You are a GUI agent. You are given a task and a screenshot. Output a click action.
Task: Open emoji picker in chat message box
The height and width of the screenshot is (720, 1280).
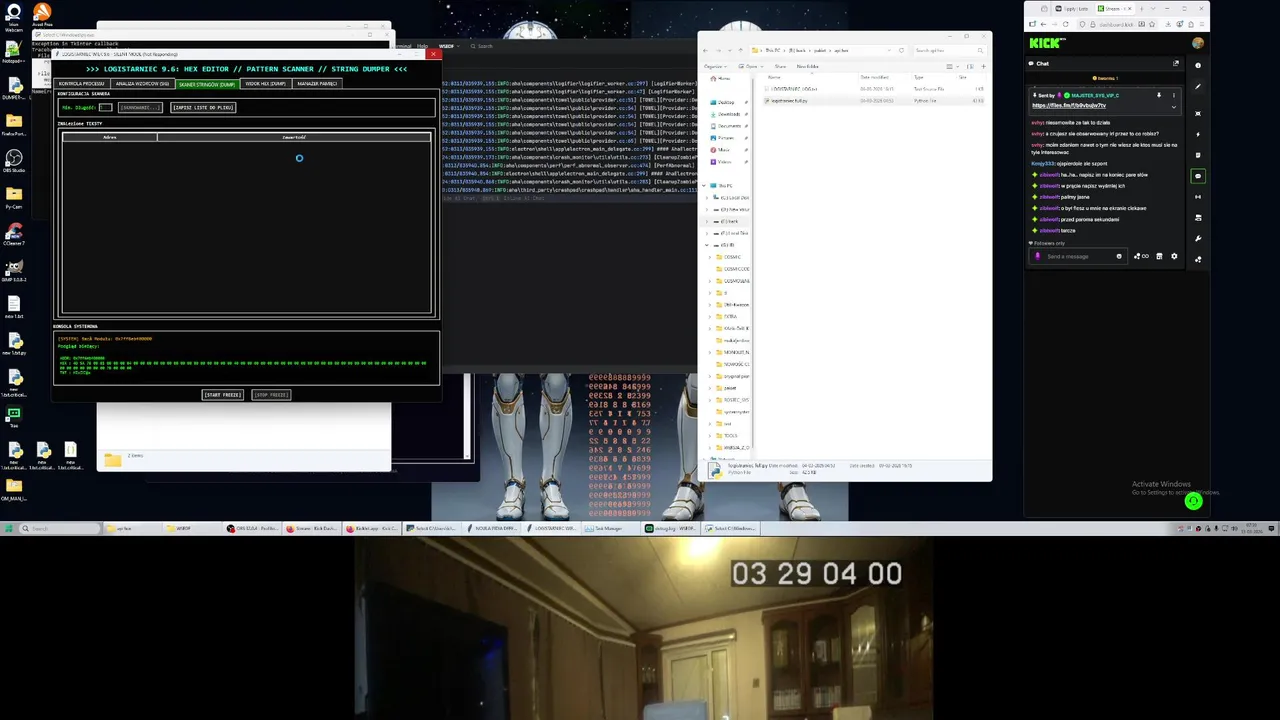(1119, 256)
